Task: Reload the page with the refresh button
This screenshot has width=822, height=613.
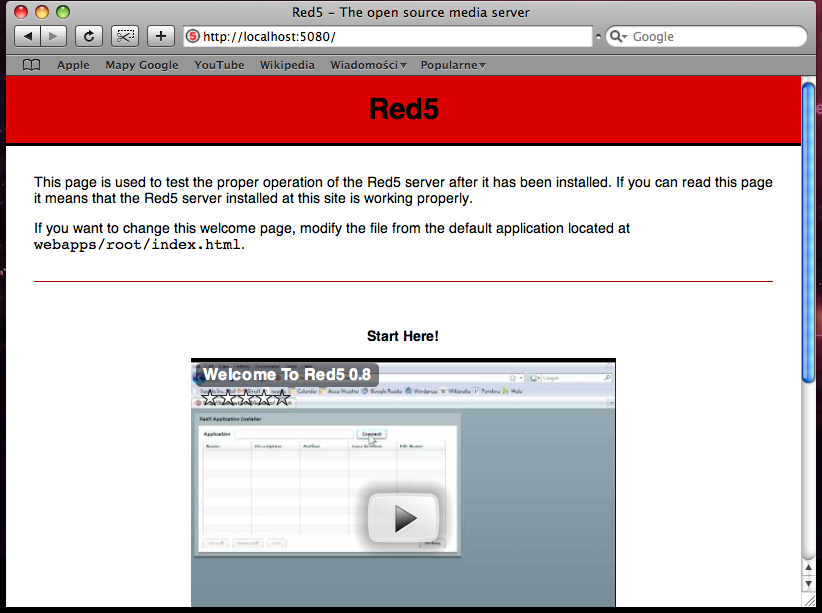Action: [89, 36]
